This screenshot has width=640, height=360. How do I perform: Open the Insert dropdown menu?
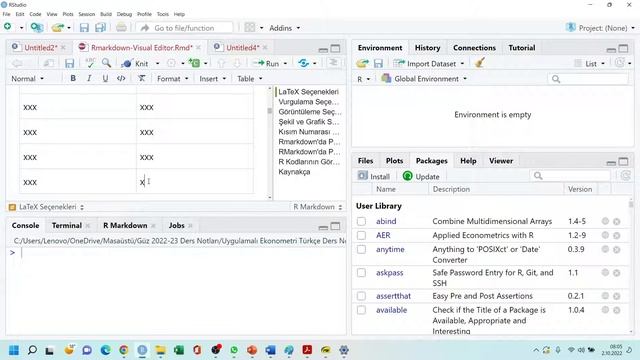(x=212, y=78)
